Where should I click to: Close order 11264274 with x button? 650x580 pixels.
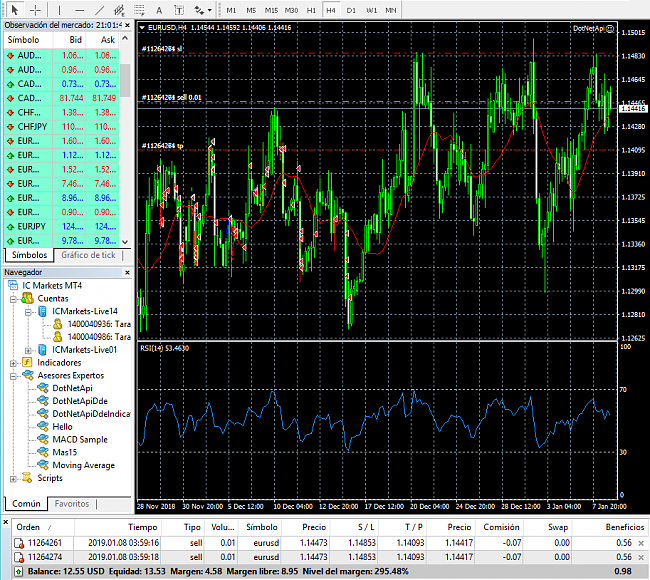(x=641, y=557)
